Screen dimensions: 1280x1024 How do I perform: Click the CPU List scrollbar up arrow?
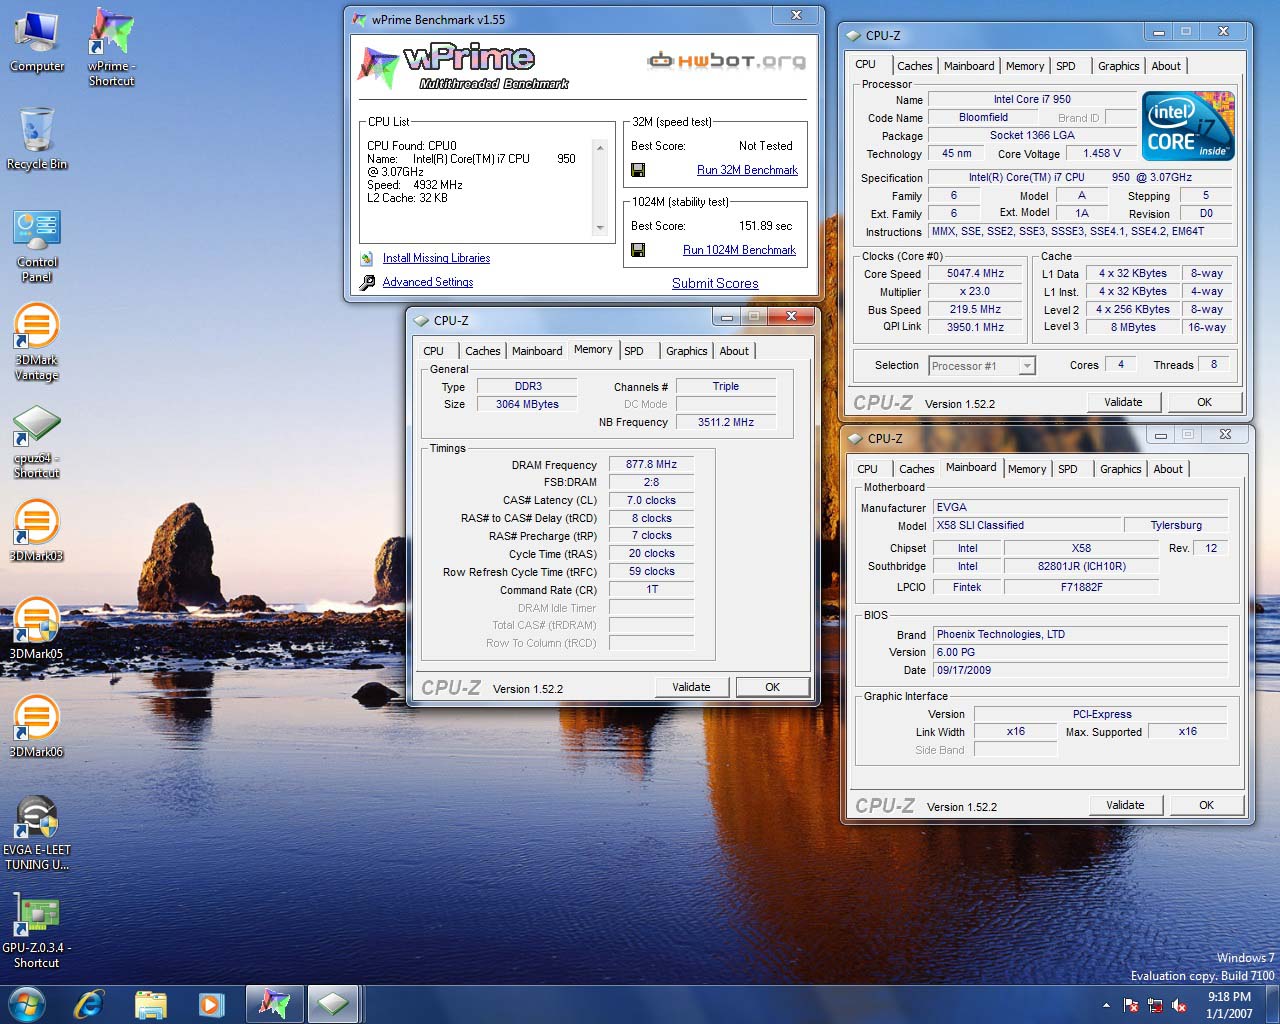click(600, 148)
